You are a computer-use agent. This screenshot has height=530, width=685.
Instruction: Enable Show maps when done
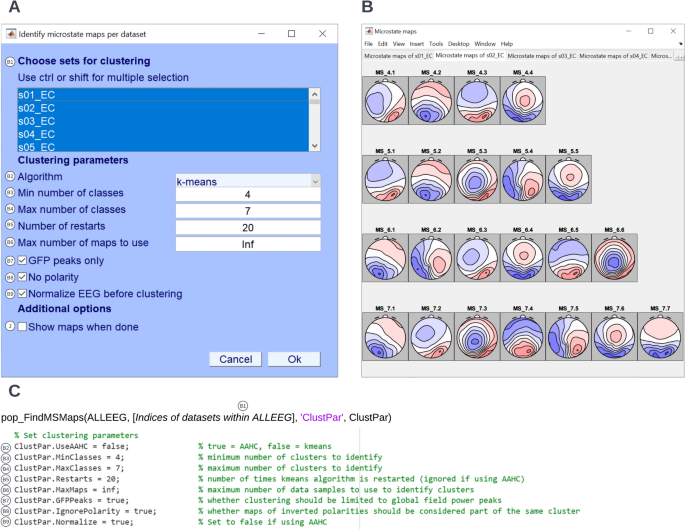click(x=23, y=327)
